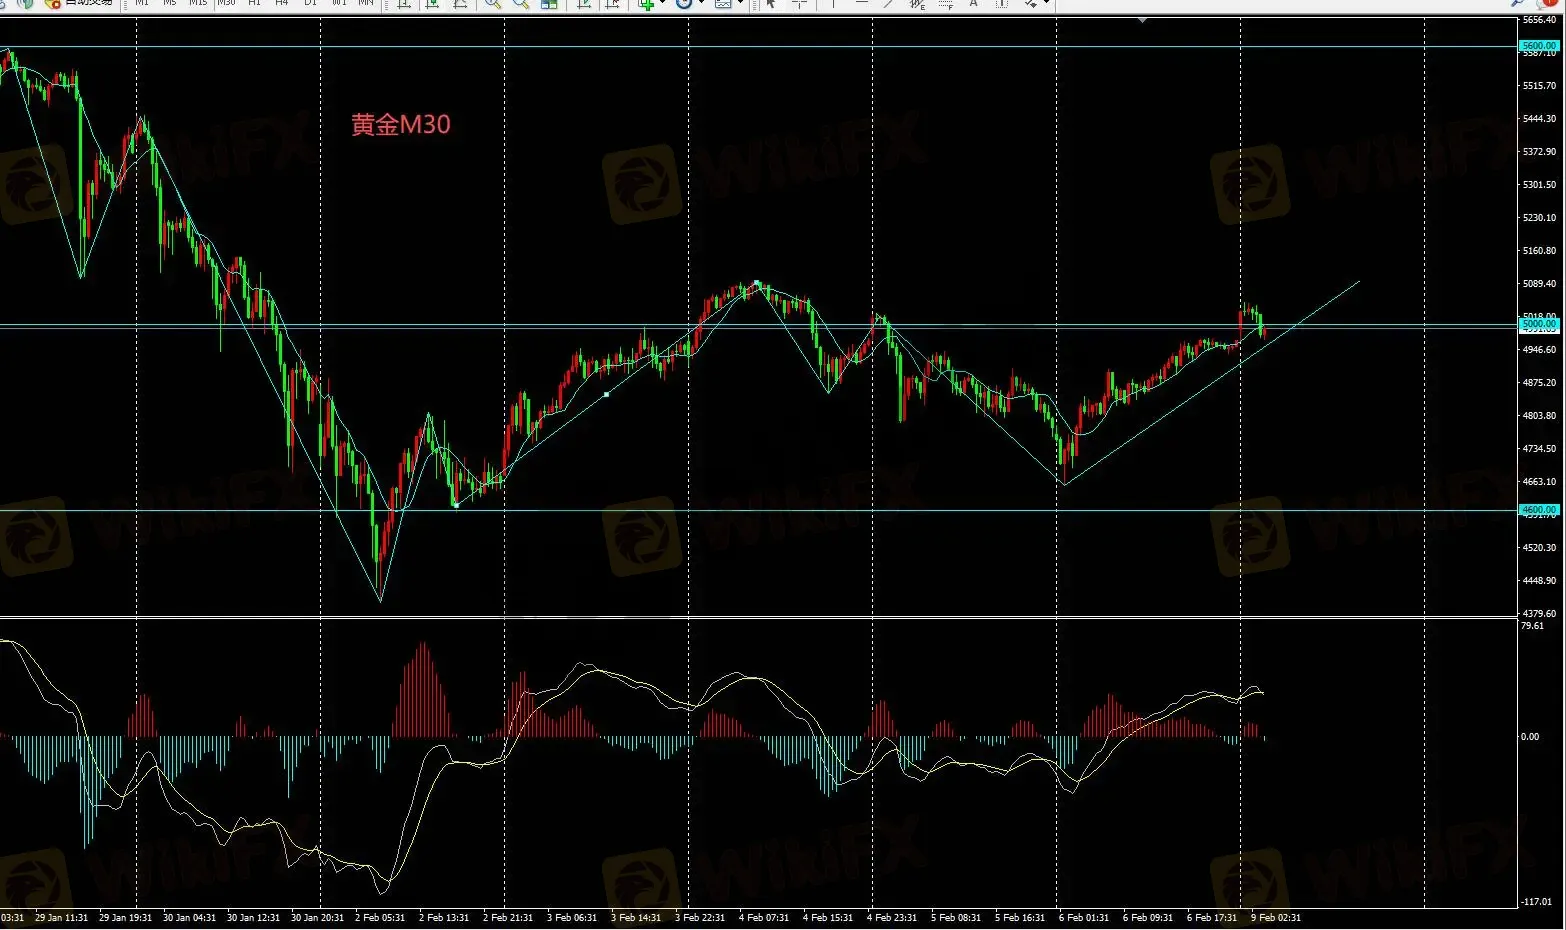Screen dimensions: 1566x930
Task: Switch chart to M30 timeframe
Action: point(226,3)
